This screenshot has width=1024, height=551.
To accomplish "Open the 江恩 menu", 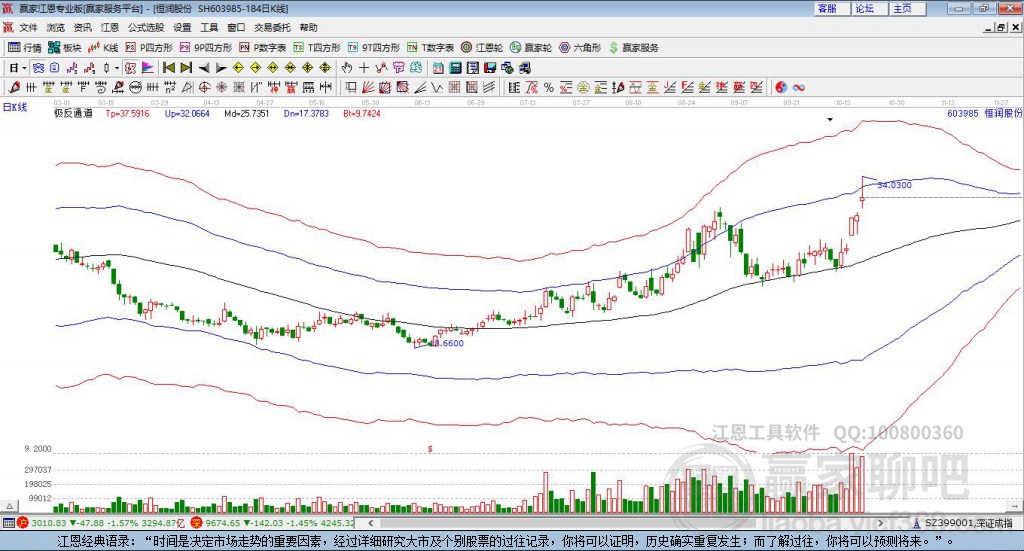I will (110, 27).
